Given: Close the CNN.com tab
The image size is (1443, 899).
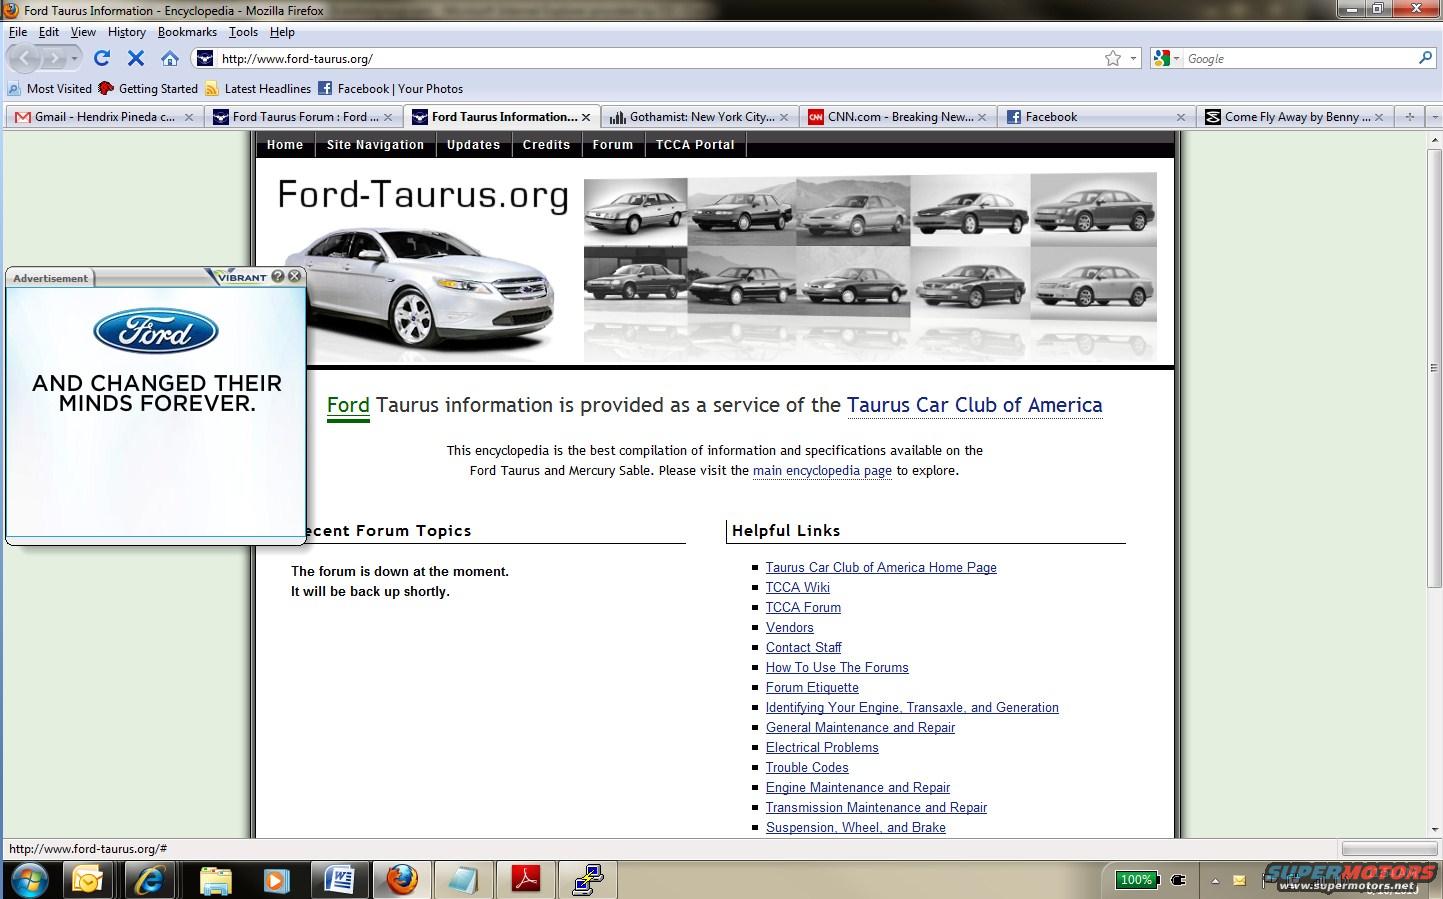Looking at the screenshot, I should [x=982, y=117].
